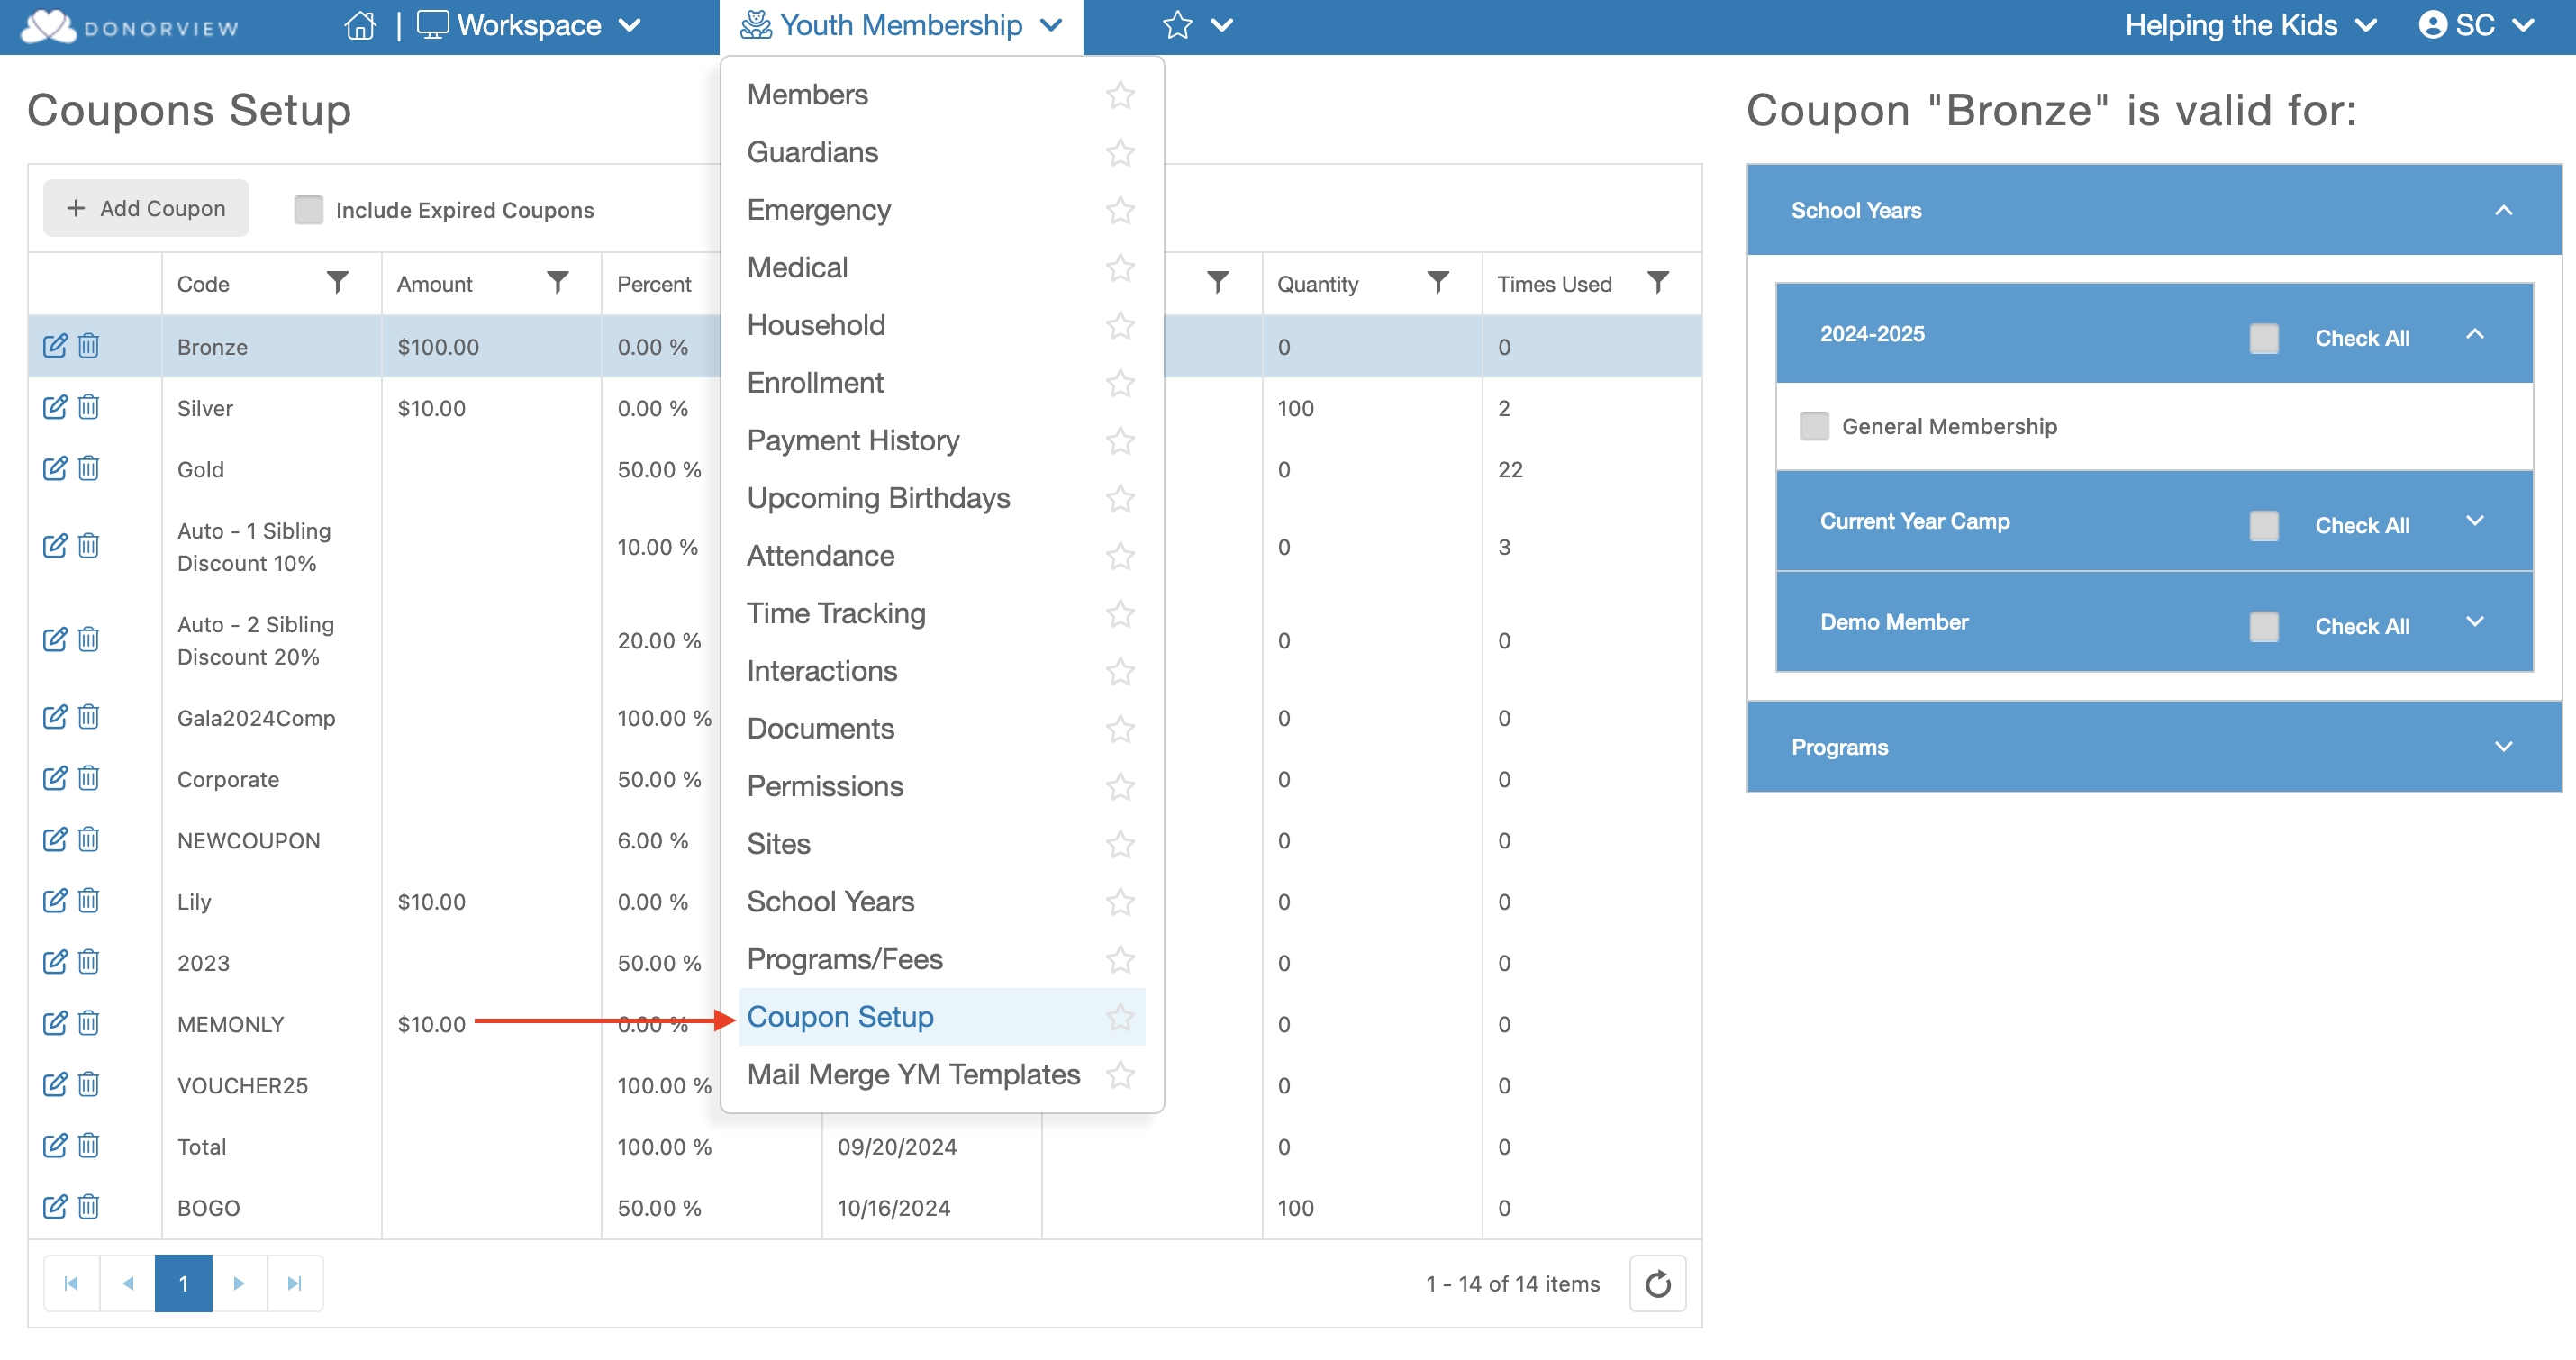Click the home icon in top bar

point(360,25)
